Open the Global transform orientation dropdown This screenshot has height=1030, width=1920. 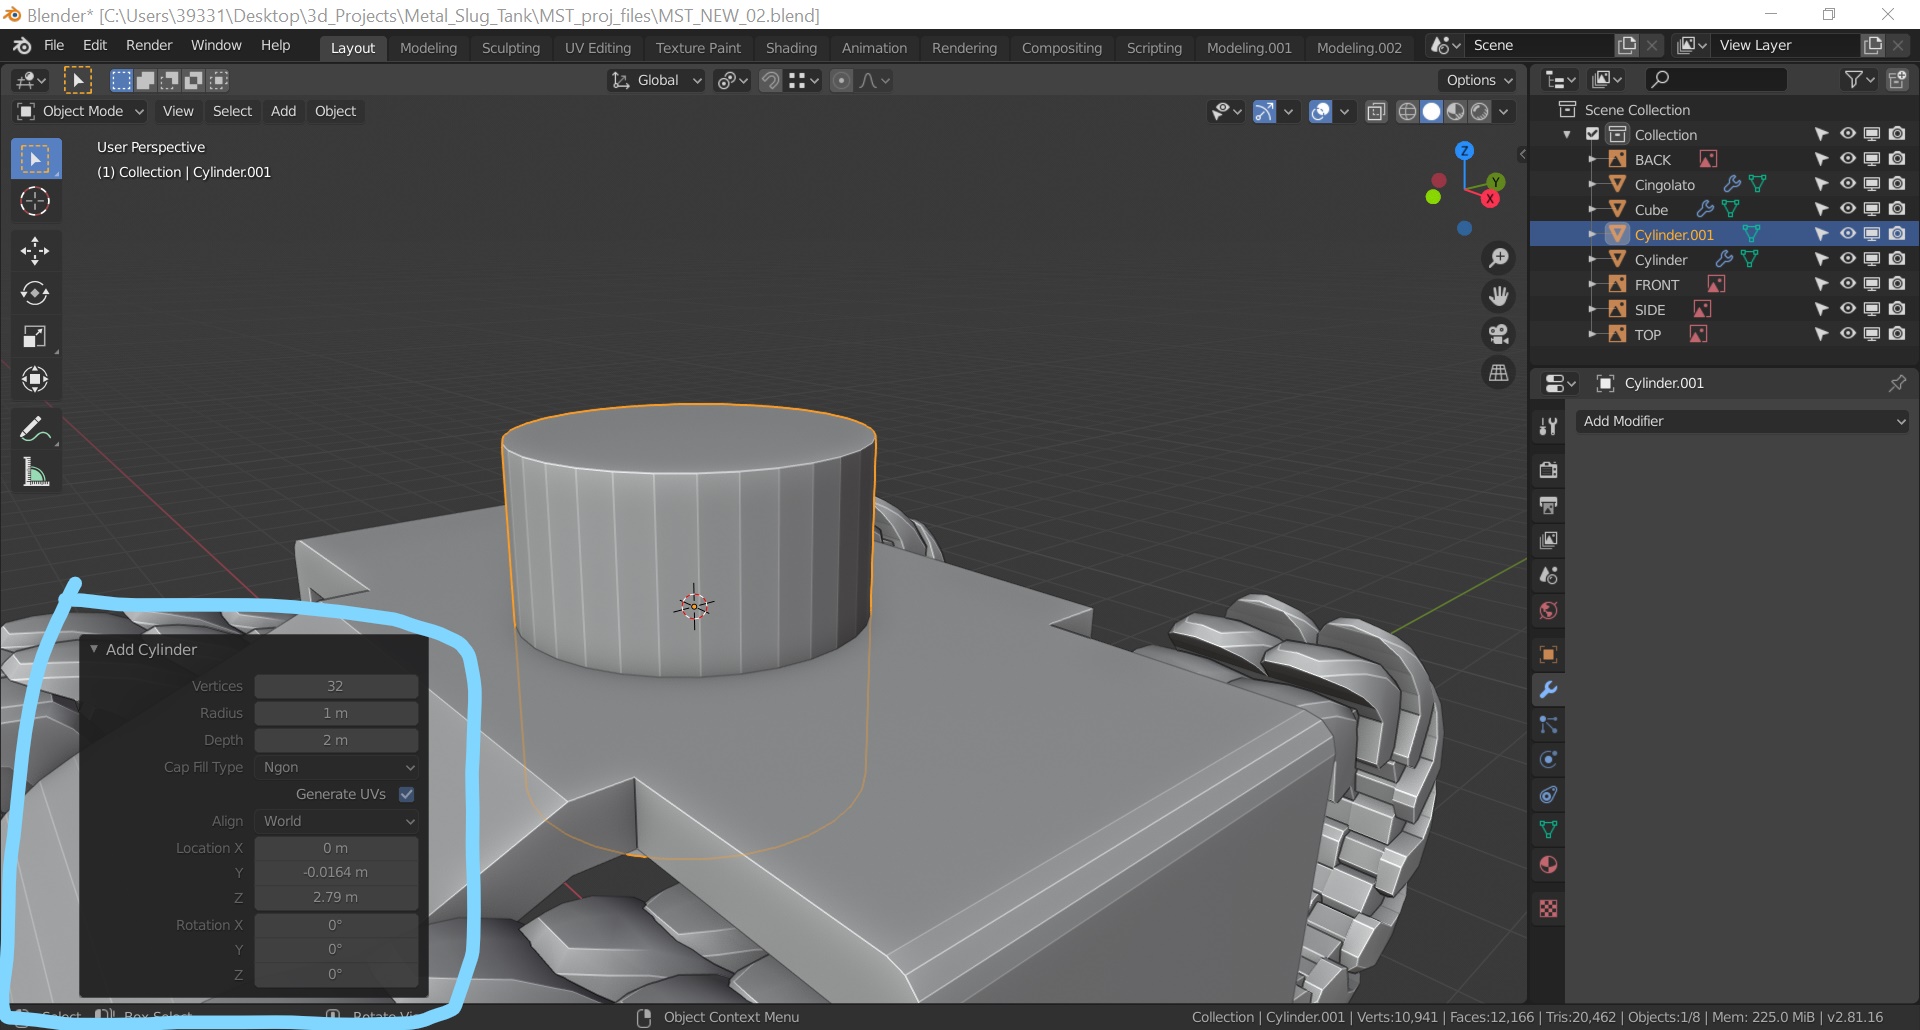(656, 81)
